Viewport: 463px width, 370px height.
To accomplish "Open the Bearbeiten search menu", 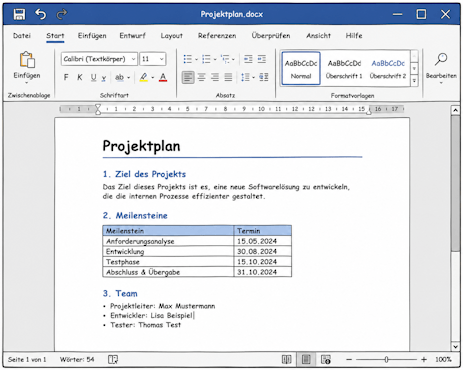I will pyautogui.click(x=441, y=68).
